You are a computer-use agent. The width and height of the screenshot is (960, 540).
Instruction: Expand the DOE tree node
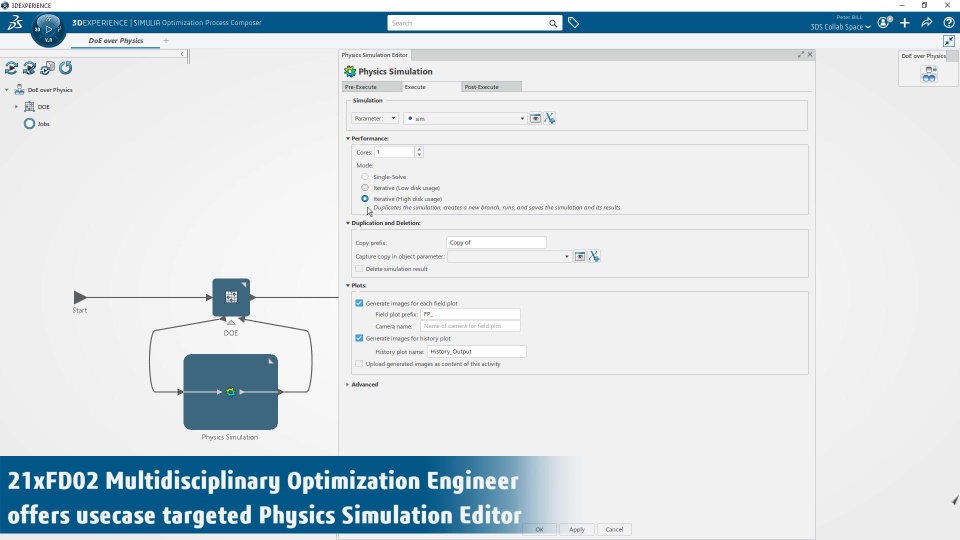point(17,107)
